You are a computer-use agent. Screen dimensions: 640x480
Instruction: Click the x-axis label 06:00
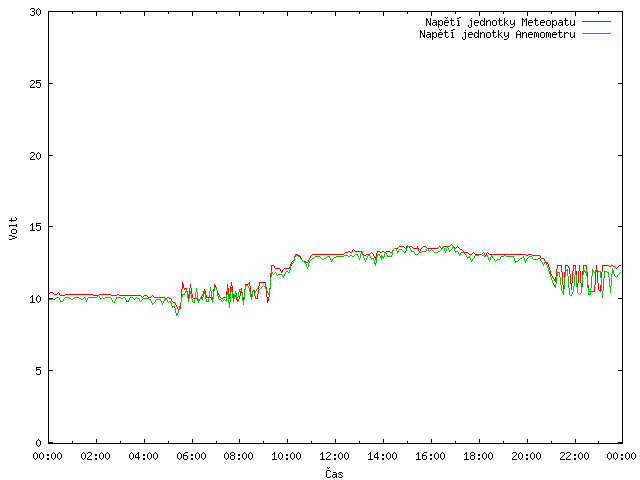tap(191, 456)
